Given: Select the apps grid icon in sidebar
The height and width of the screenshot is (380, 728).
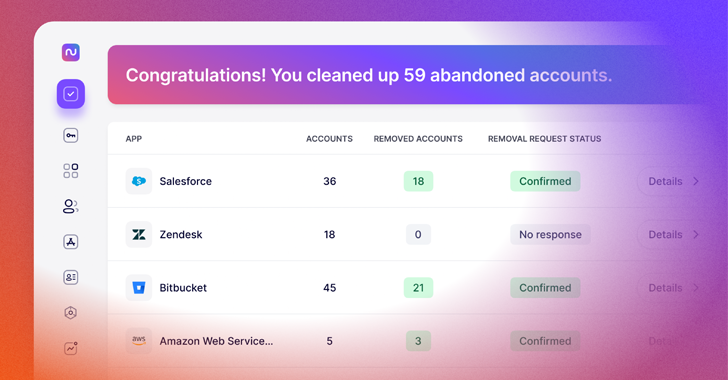Looking at the screenshot, I should (x=71, y=170).
